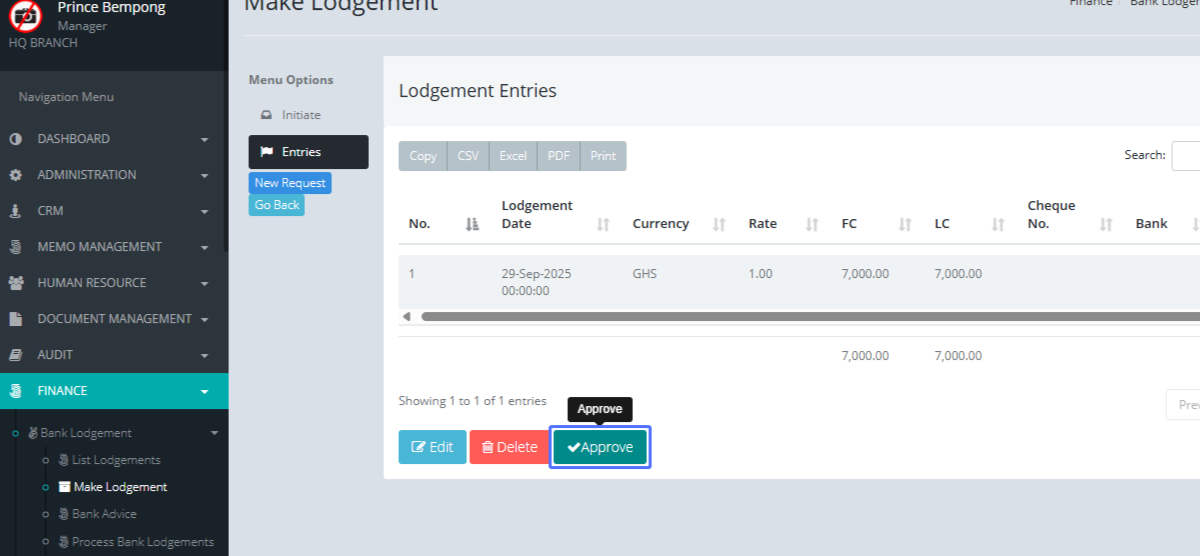Click the horizontal scrollbar below the table

[800, 317]
